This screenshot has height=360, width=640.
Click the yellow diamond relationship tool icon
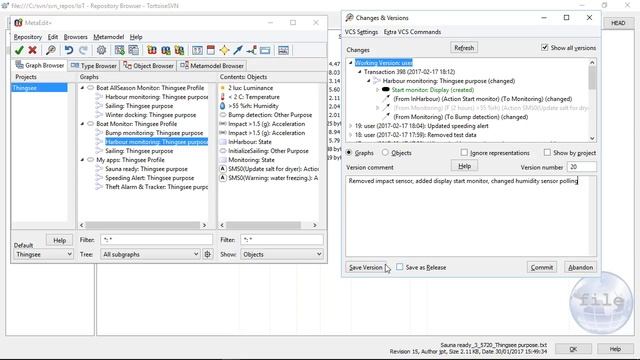coord(224,50)
